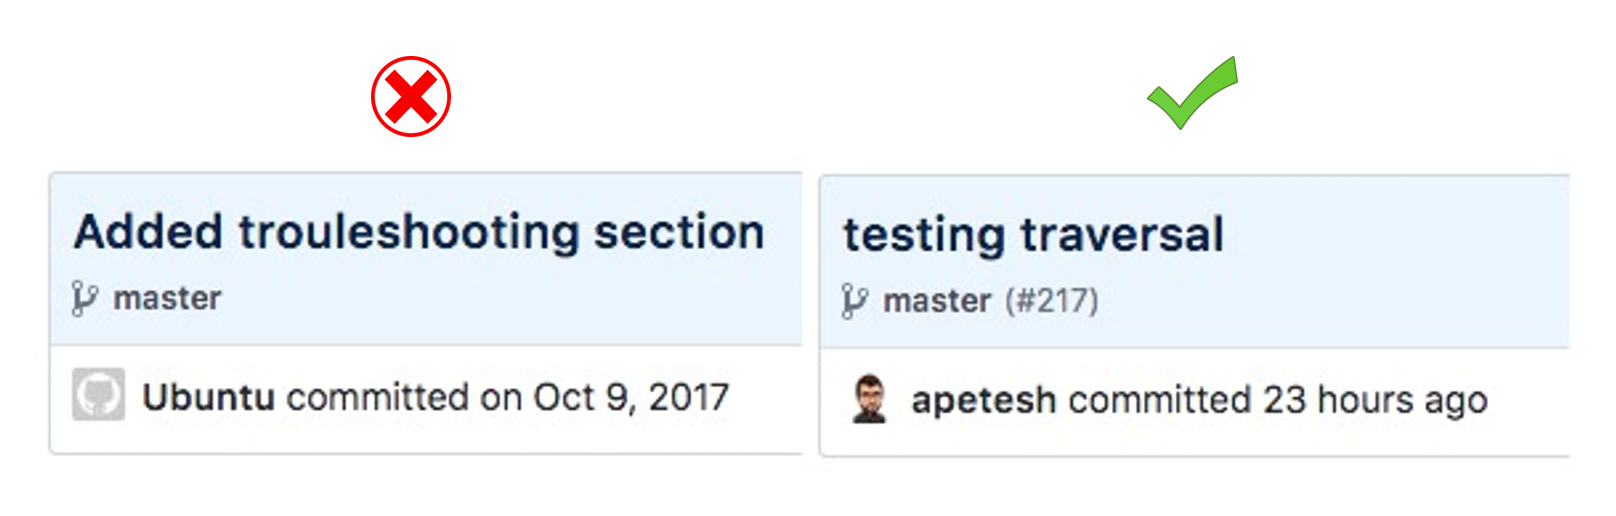Click the word 'committed' after Ubuntu
Viewport: 1616px width, 516px height.
[377, 397]
